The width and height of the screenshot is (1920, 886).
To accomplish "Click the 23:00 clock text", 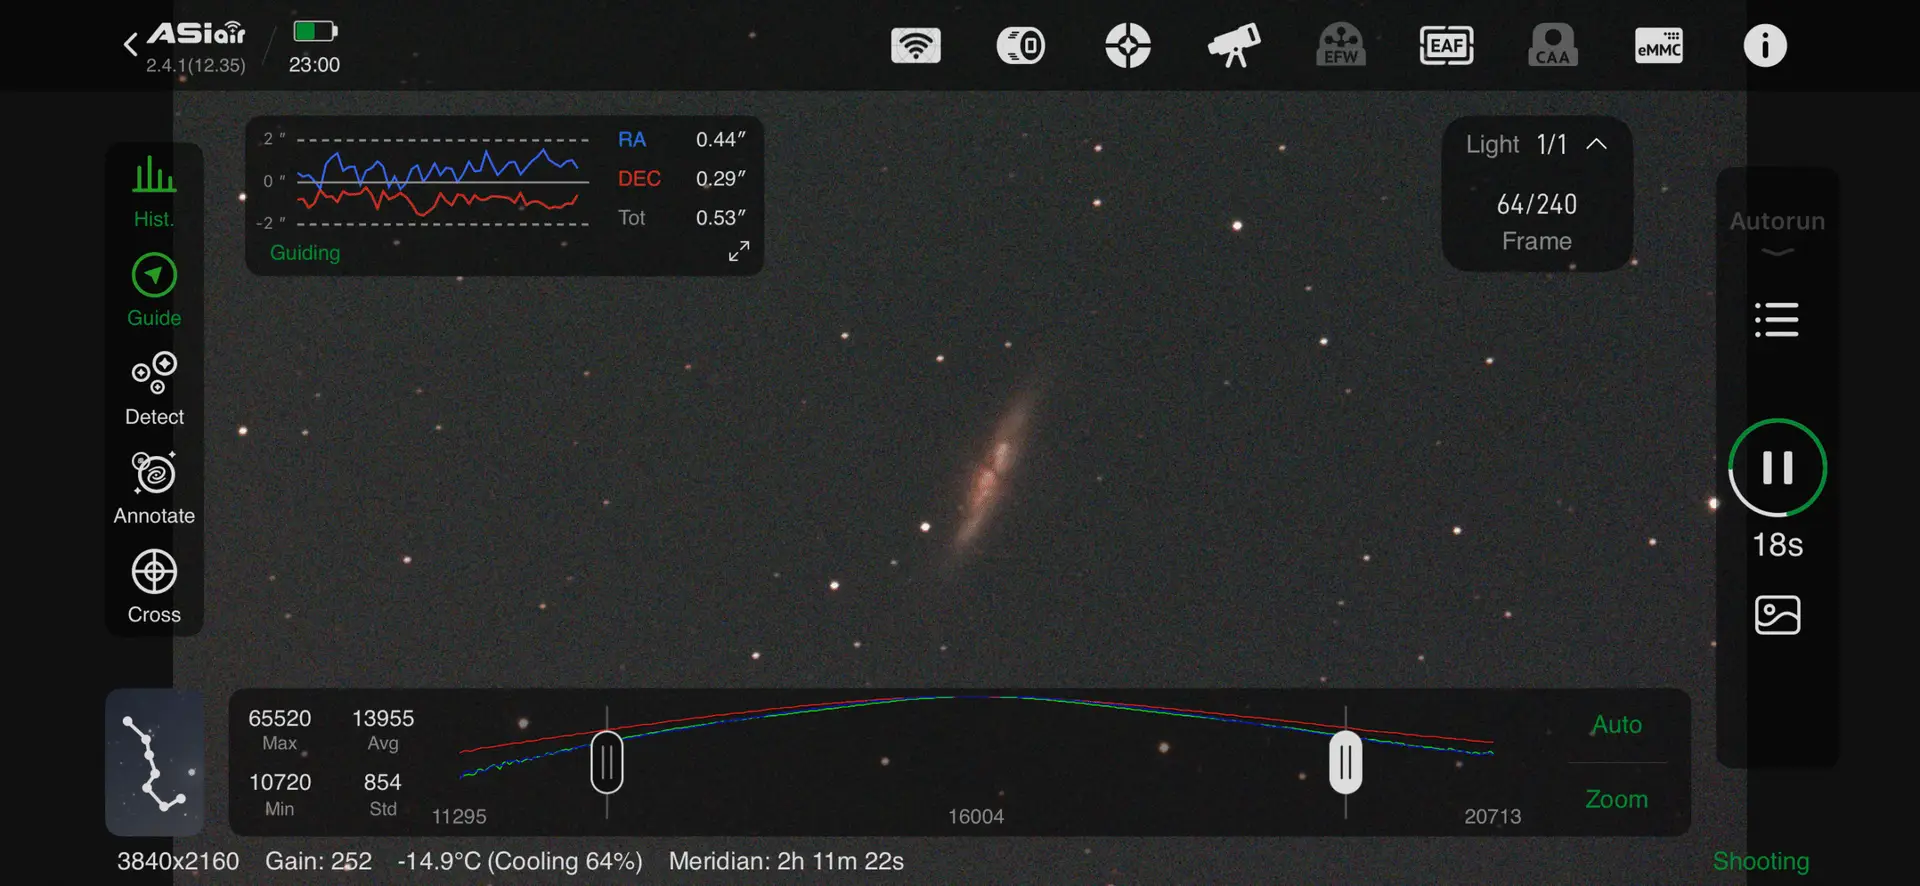I will click(314, 65).
